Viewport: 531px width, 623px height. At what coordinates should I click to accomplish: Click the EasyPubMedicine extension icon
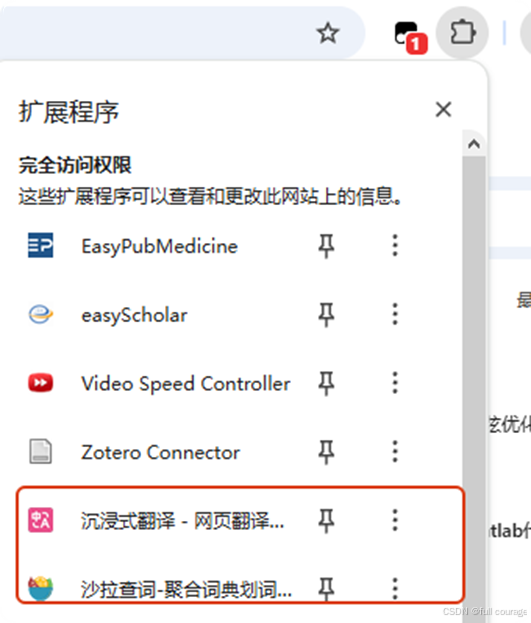[x=41, y=246]
